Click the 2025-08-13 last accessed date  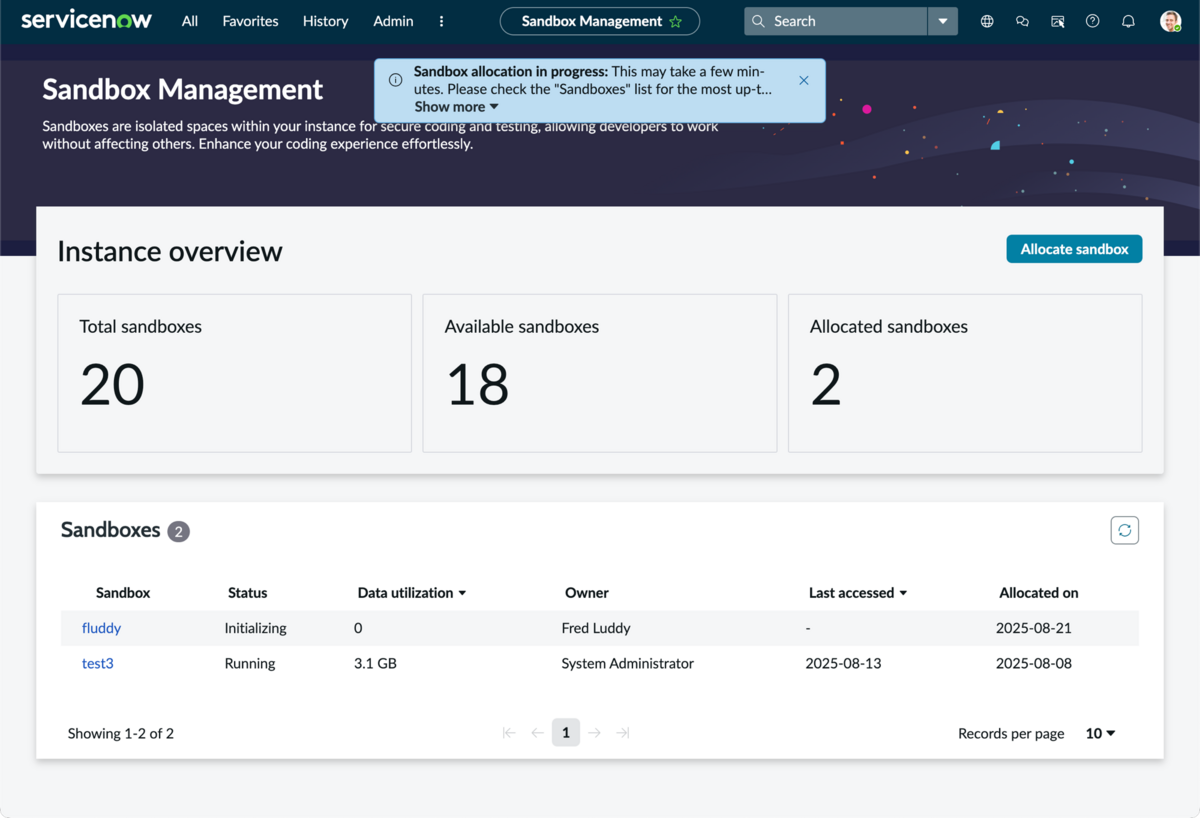(x=843, y=663)
